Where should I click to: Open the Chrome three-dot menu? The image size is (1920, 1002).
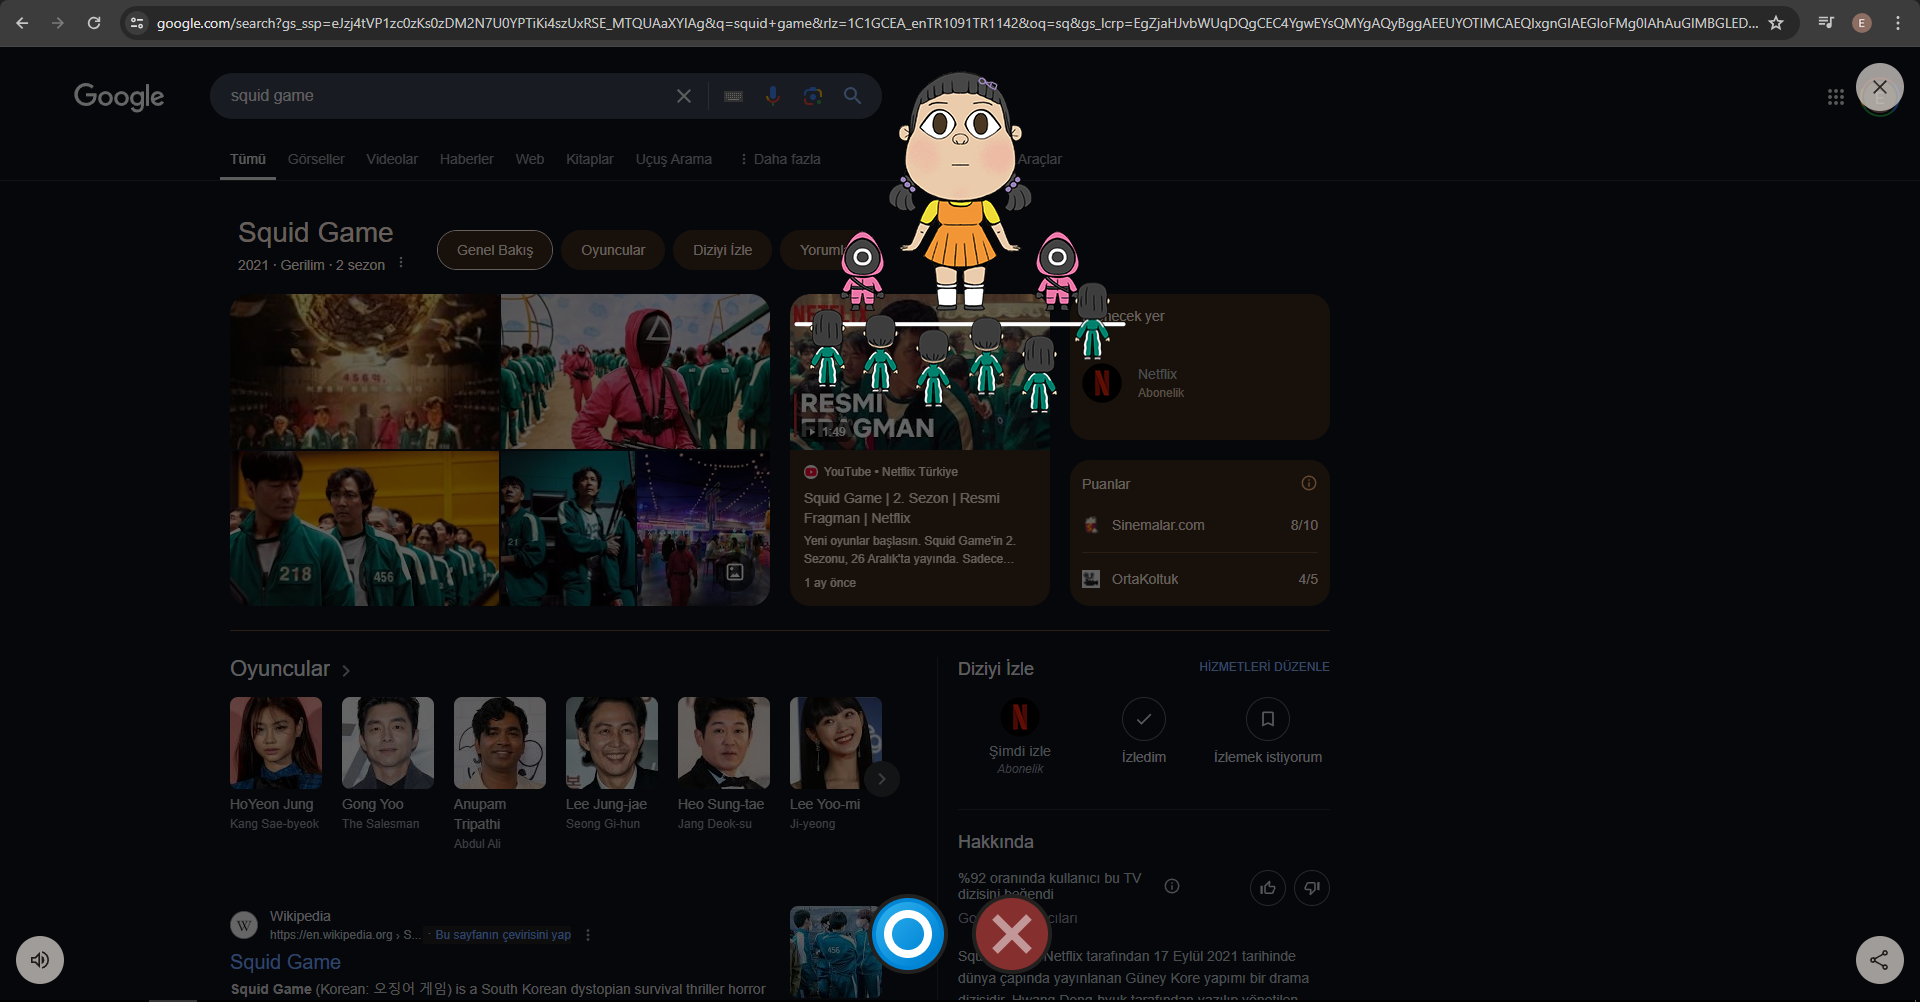click(x=1898, y=23)
